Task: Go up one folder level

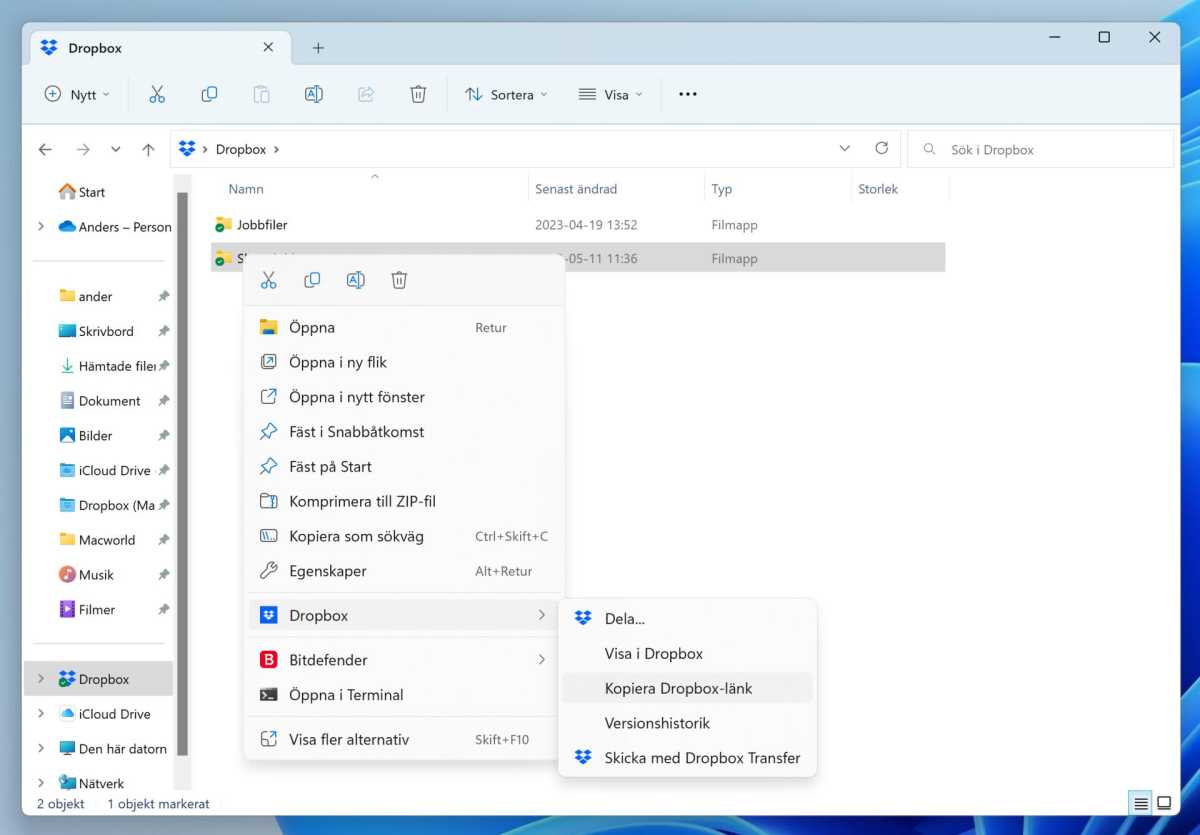Action: 148,149
